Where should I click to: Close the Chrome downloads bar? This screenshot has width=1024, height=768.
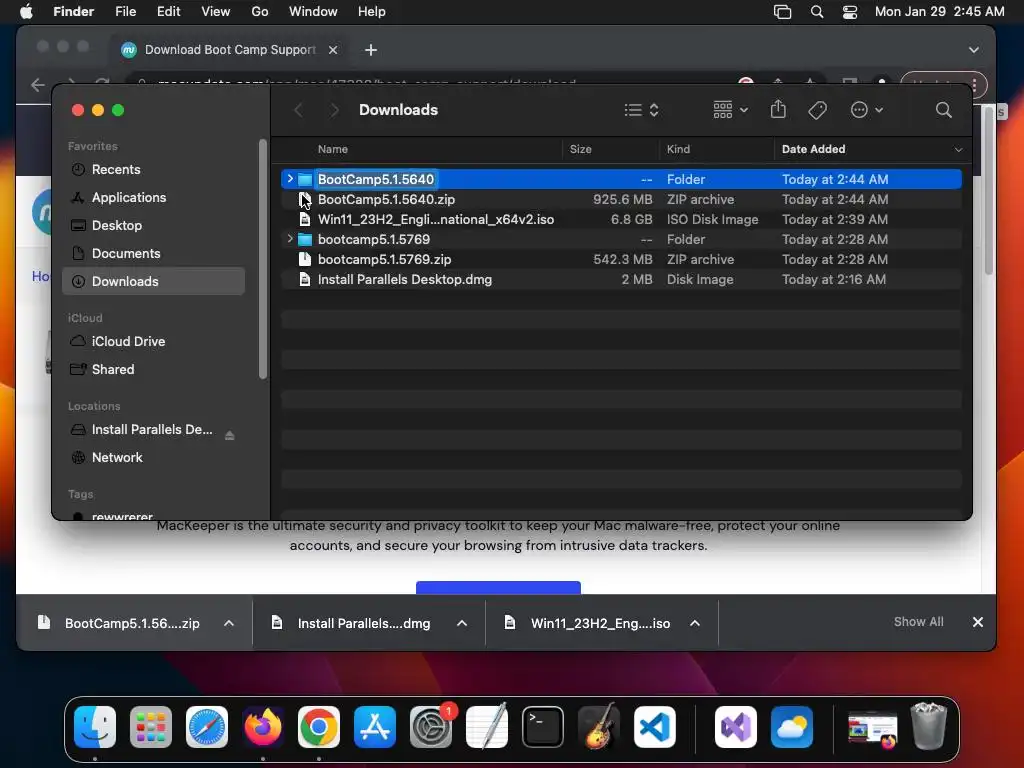[978, 622]
